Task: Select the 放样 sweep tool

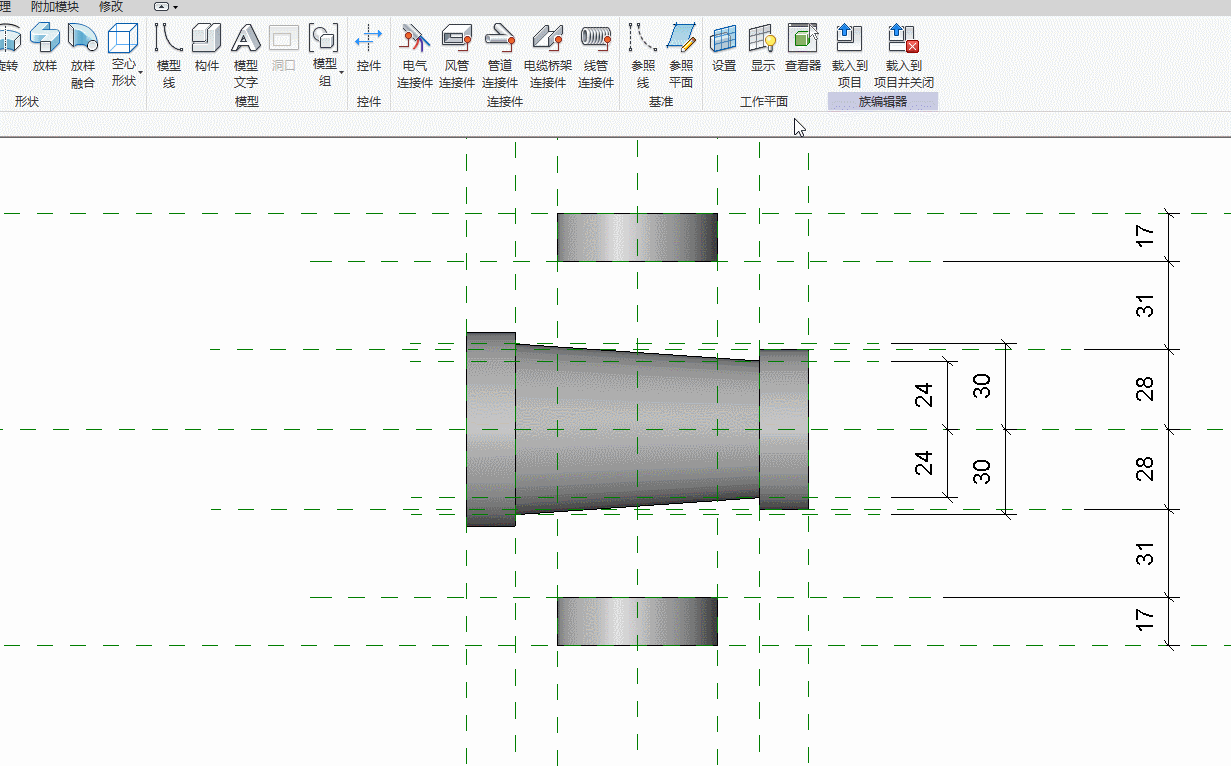Action: [45, 48]
